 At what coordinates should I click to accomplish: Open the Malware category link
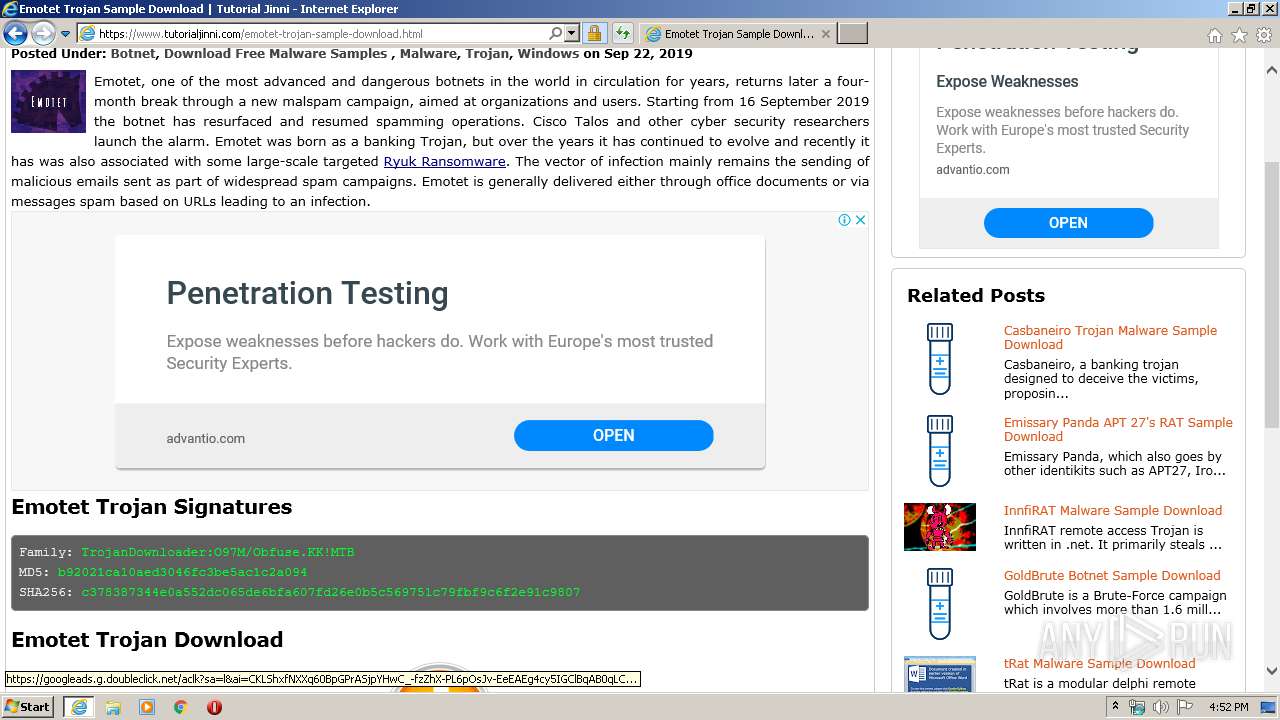(428, 53)
